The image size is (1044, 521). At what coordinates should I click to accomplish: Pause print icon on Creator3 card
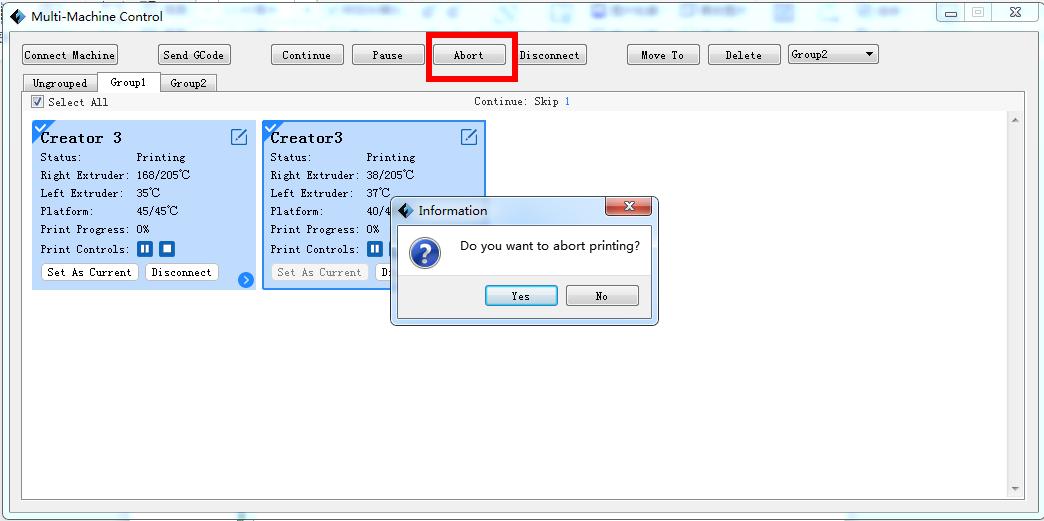coord(375,249)
